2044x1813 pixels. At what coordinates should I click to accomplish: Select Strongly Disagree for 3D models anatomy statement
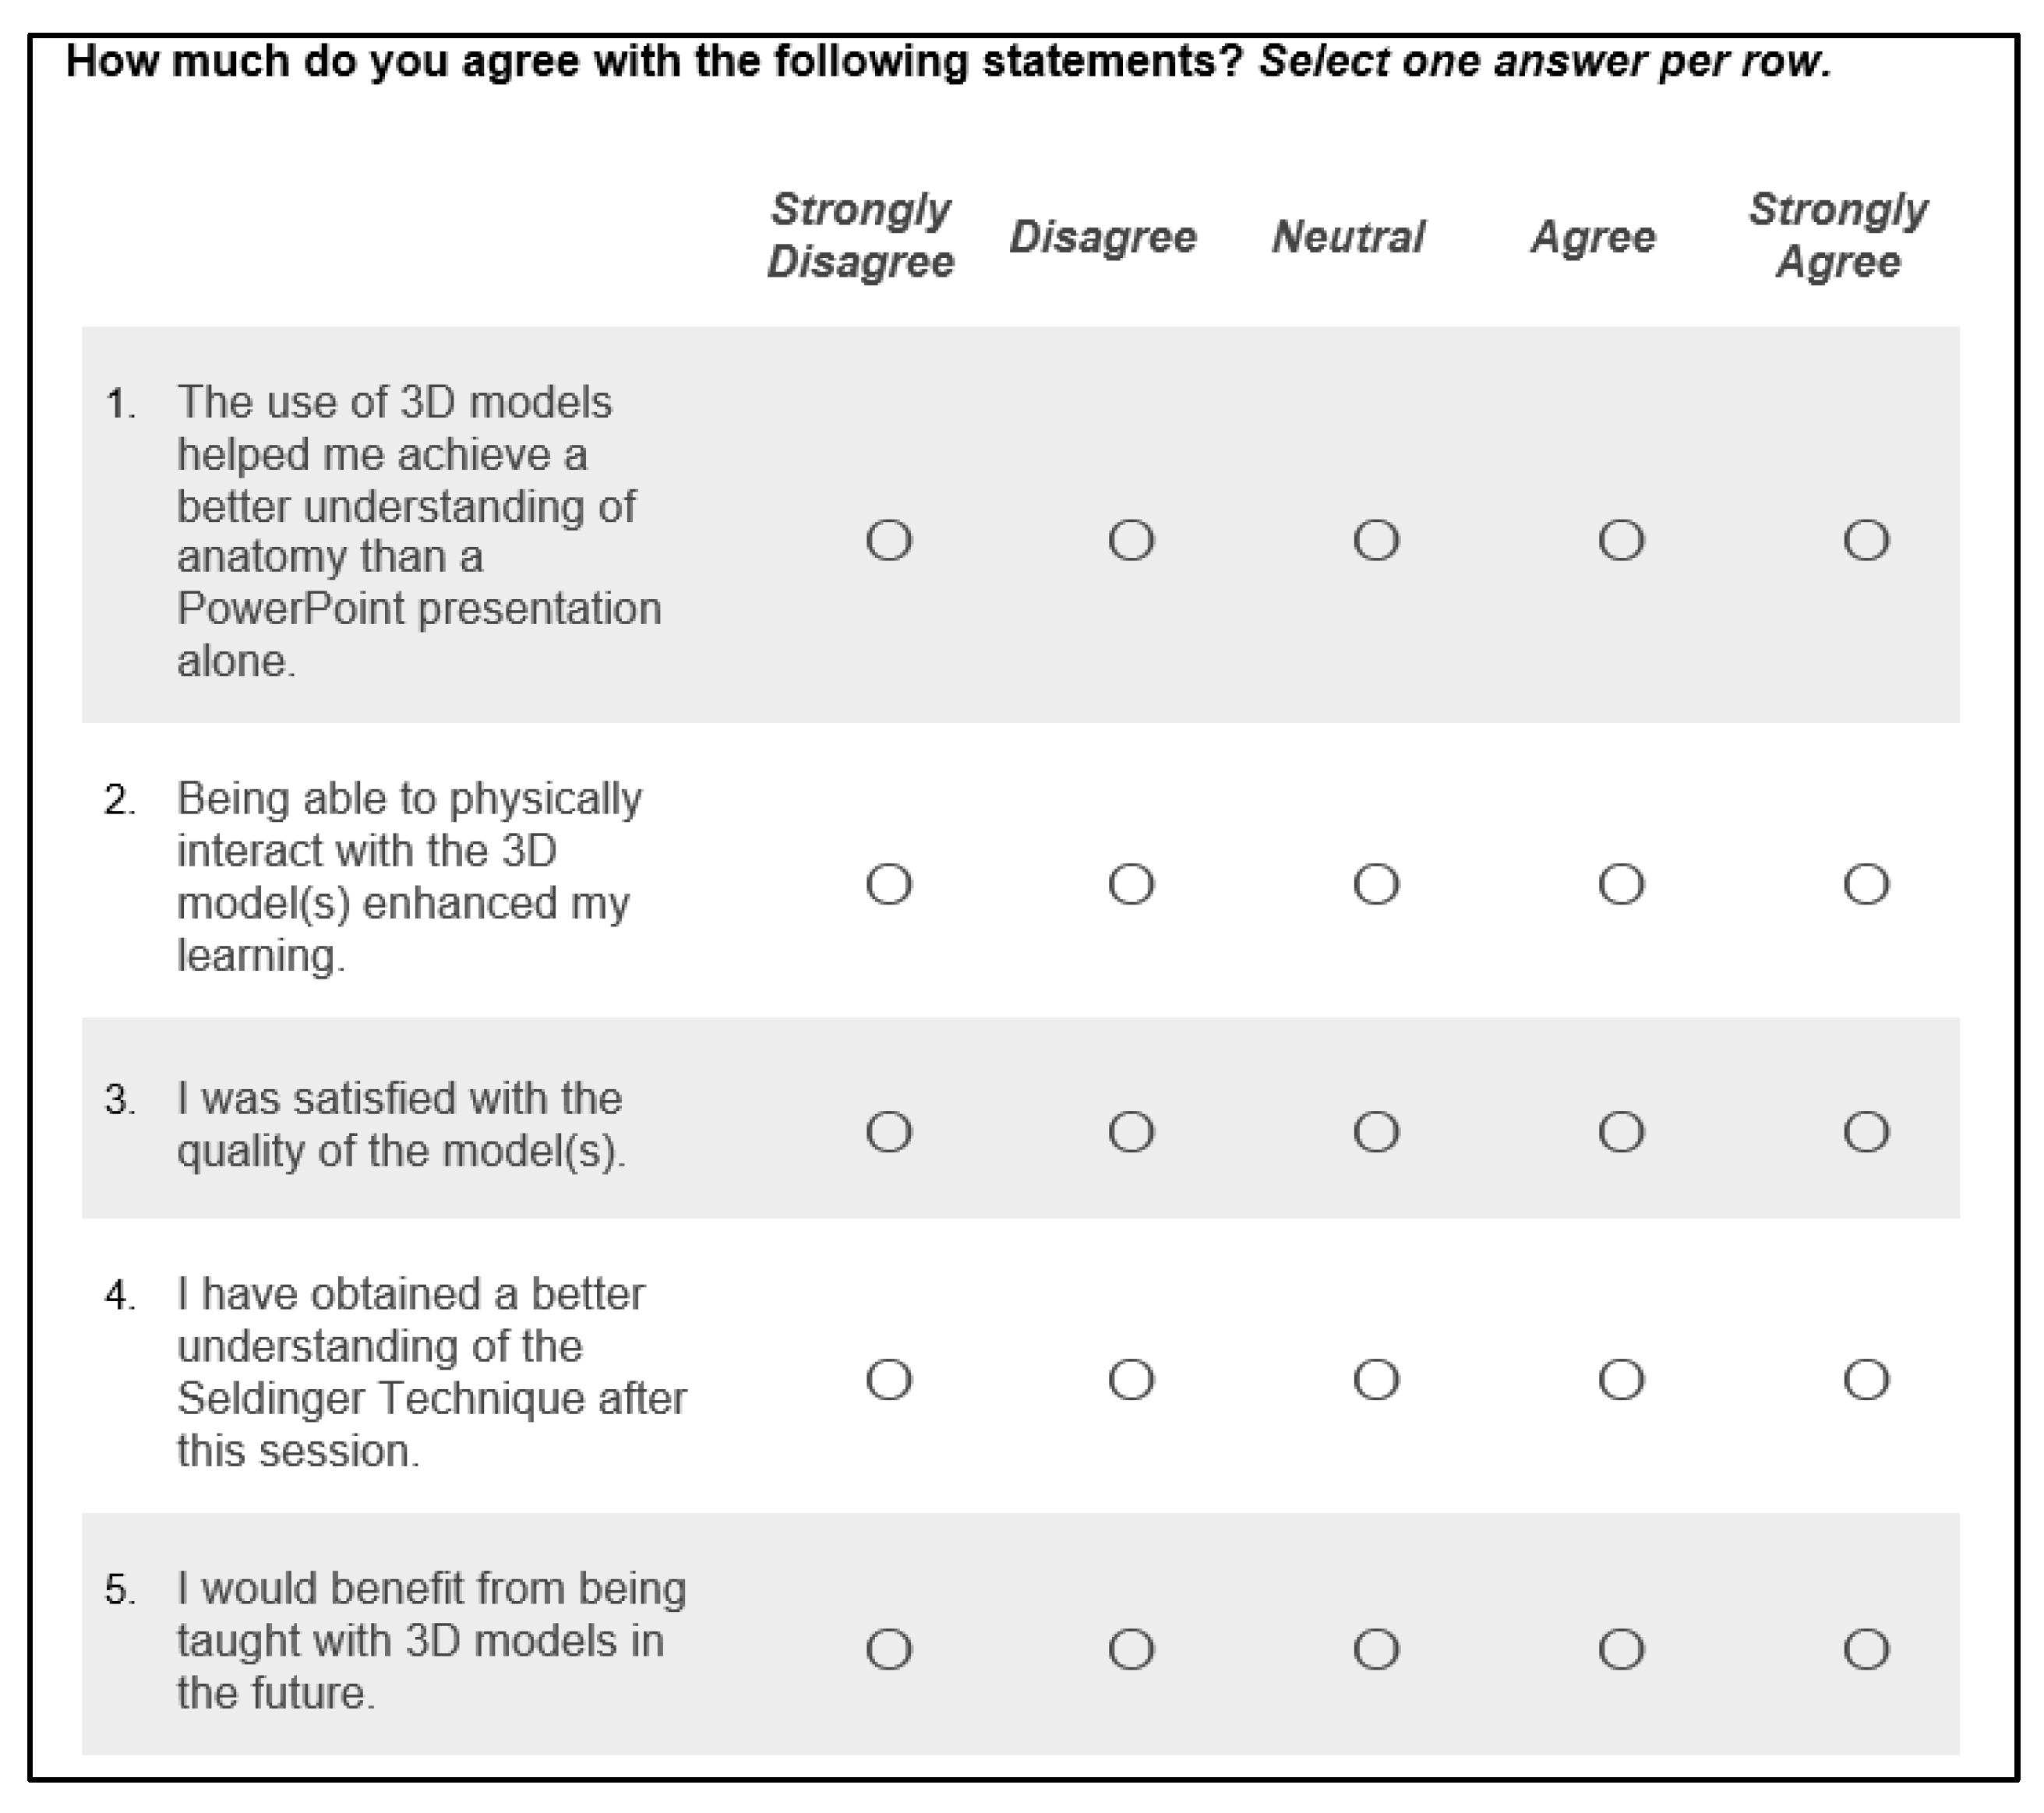coord(889,540)
